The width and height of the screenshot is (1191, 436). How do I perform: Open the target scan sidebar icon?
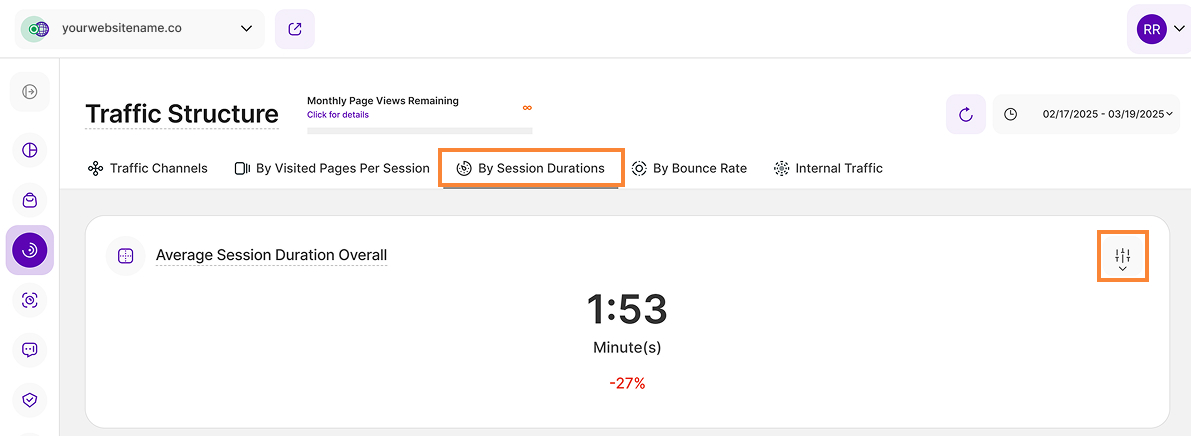tap(30, 300)
